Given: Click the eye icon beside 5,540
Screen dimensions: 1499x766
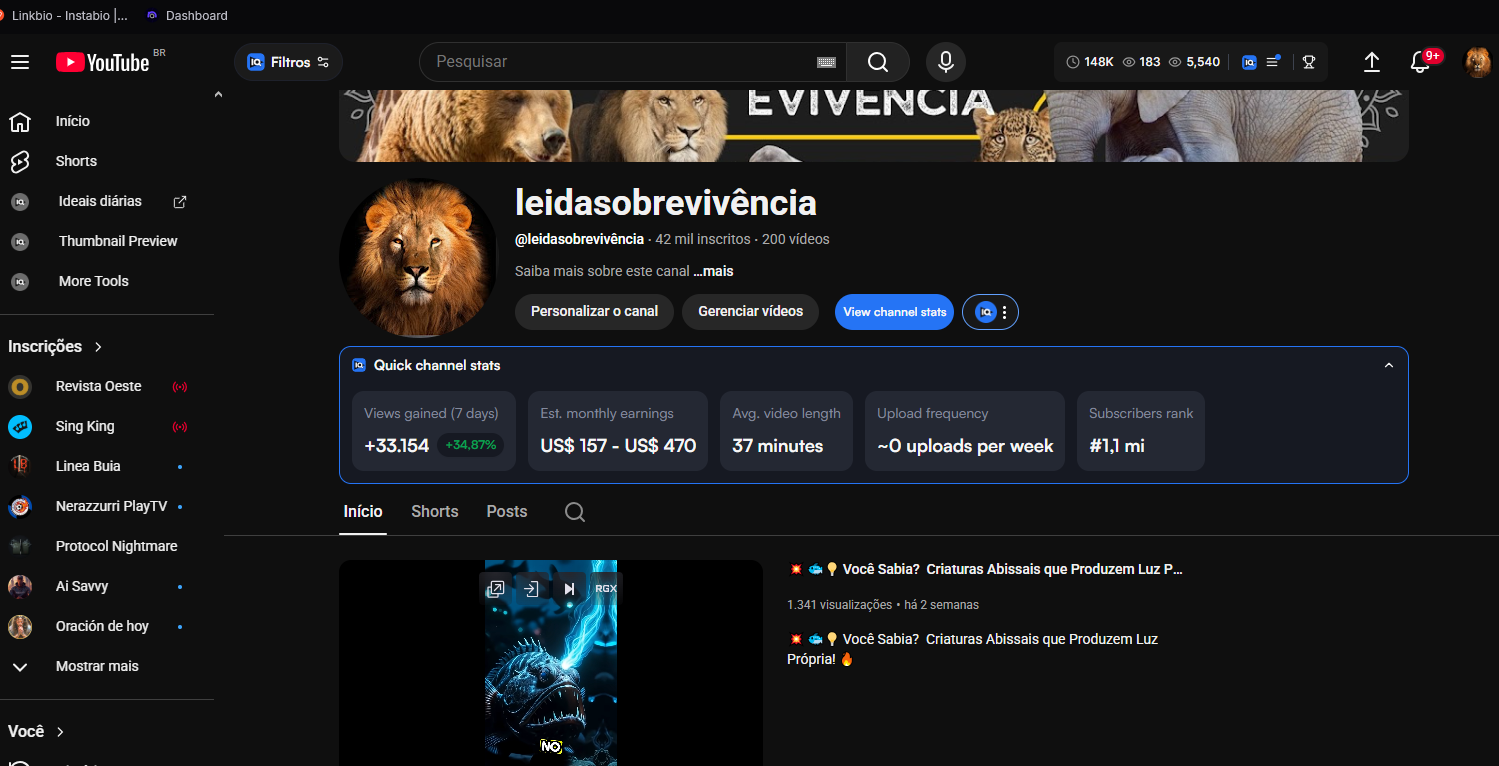Looking at the screenshot, I should point(1175,62).
